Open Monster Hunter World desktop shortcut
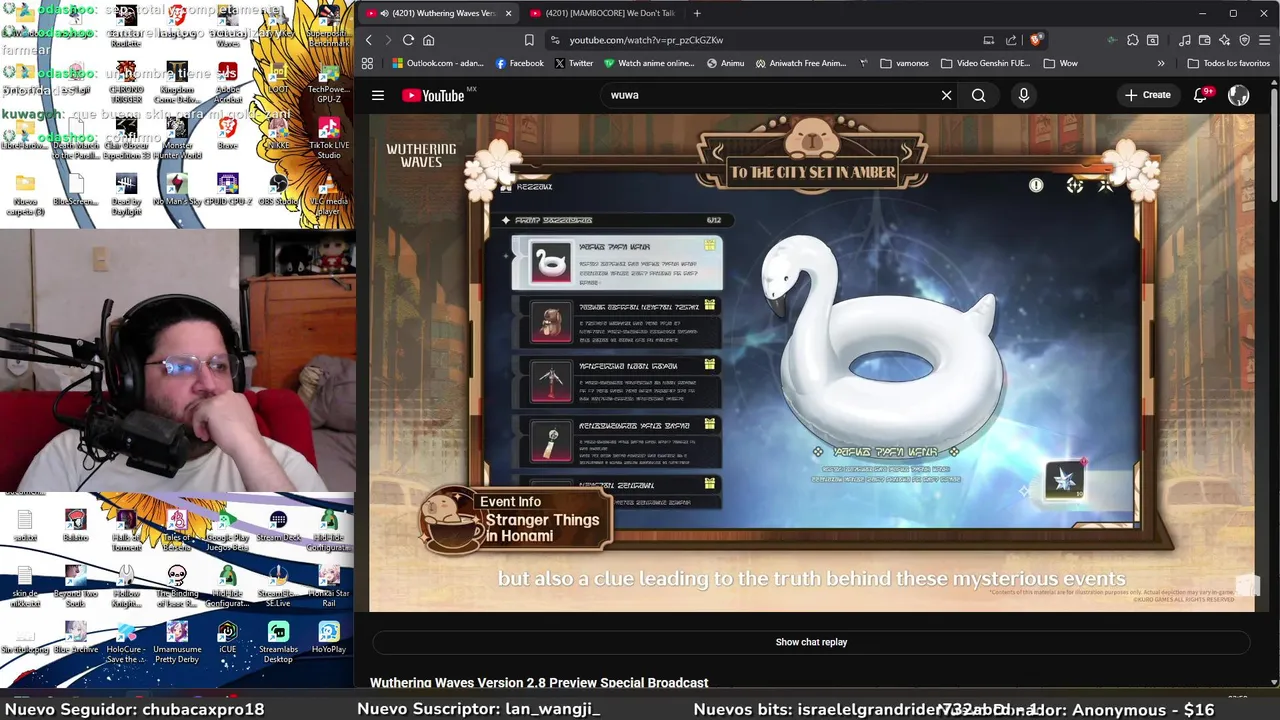Image resolution: width=1280 pixels, height=720 pixels. point(177,137)
